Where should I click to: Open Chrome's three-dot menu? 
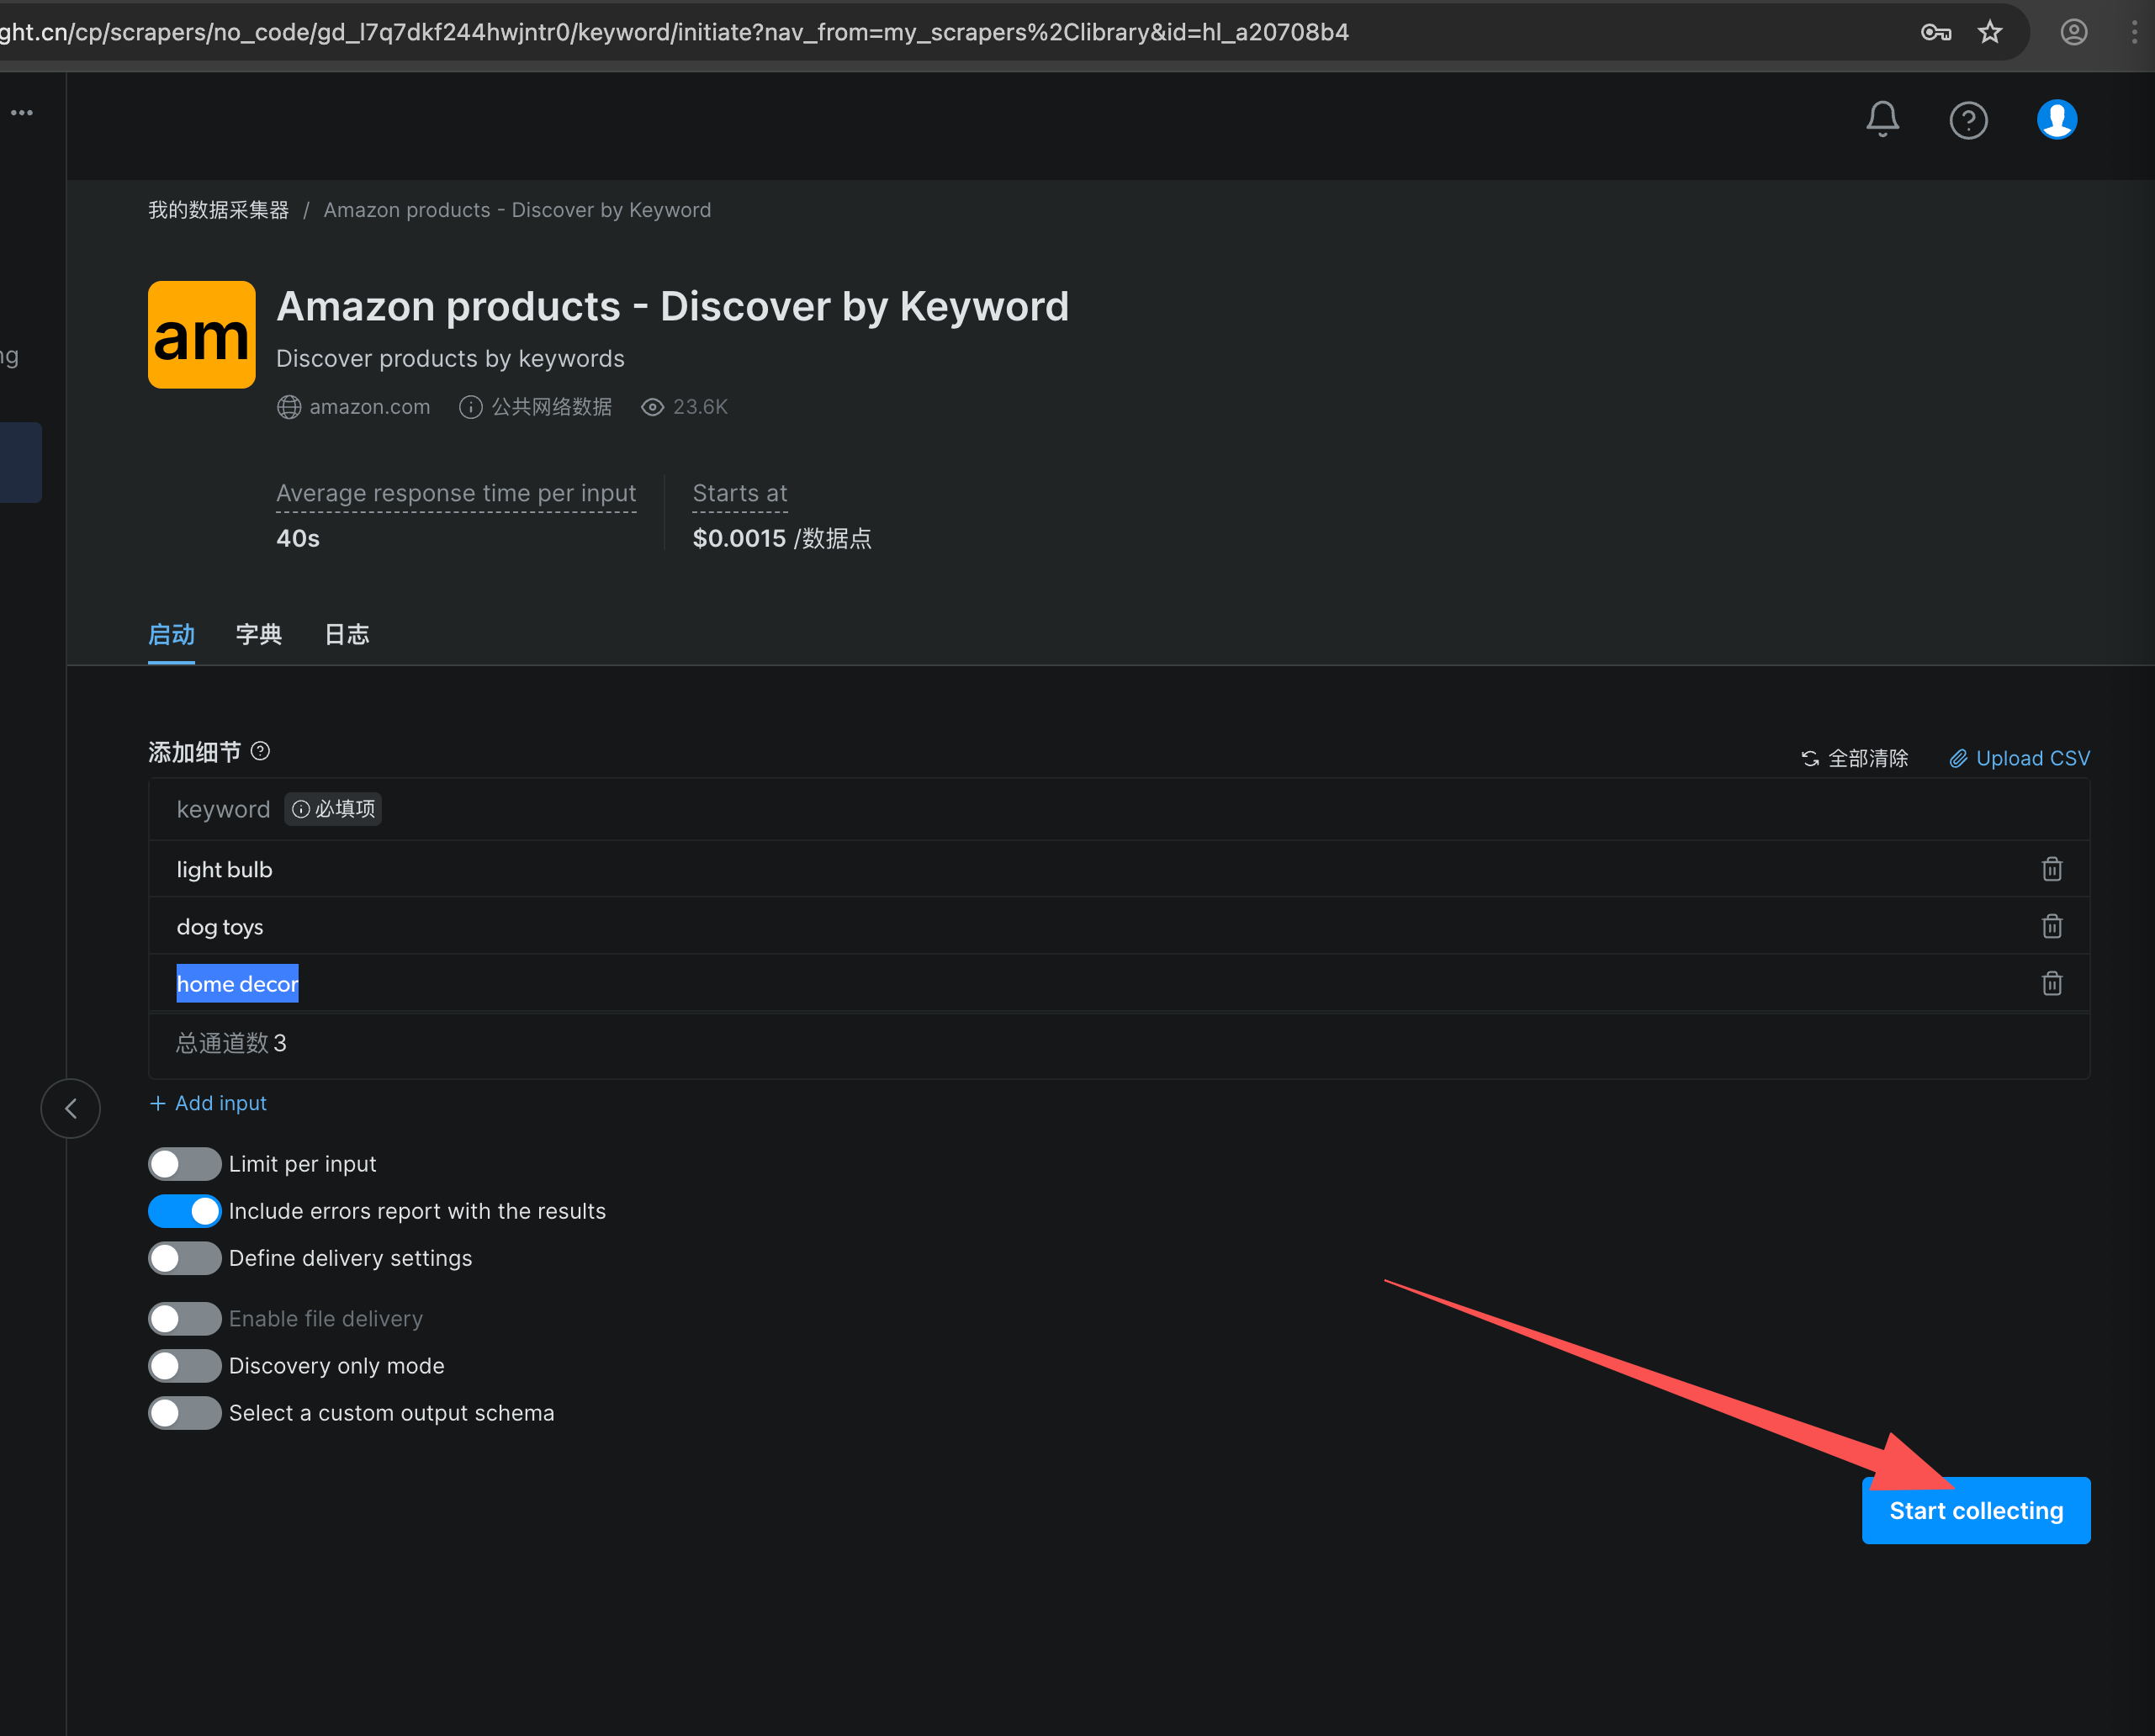(2133, 32)
